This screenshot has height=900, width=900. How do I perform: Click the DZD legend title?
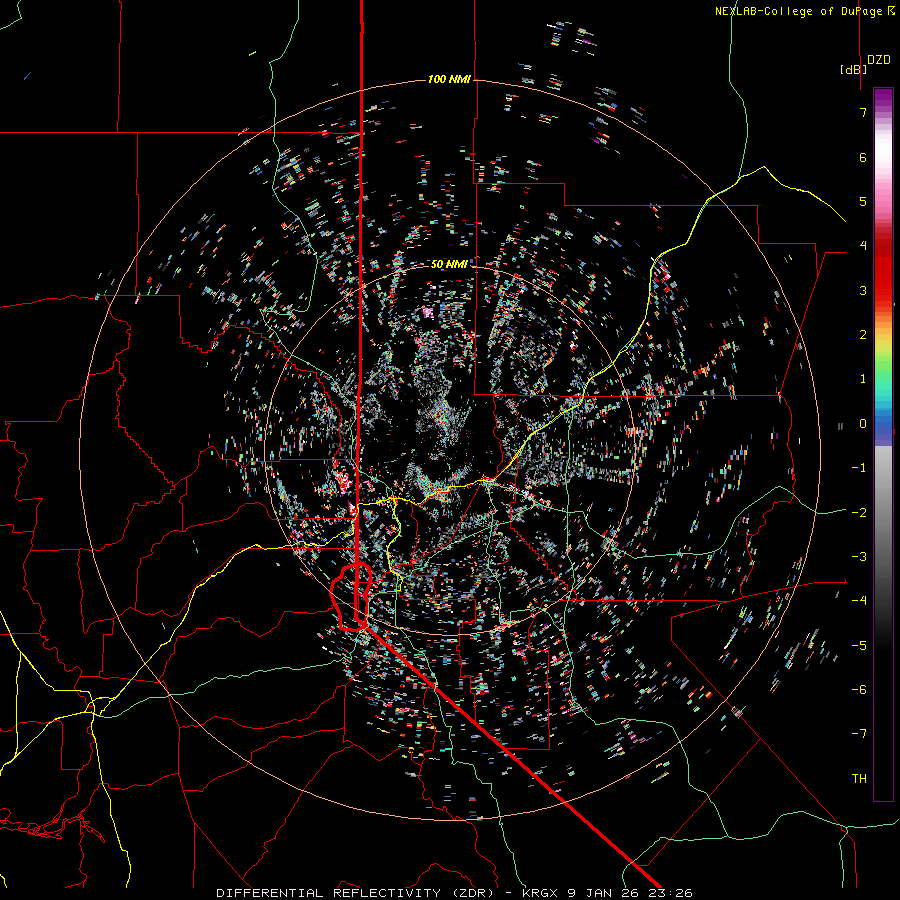pyautogui.click(x=879, y=60)
